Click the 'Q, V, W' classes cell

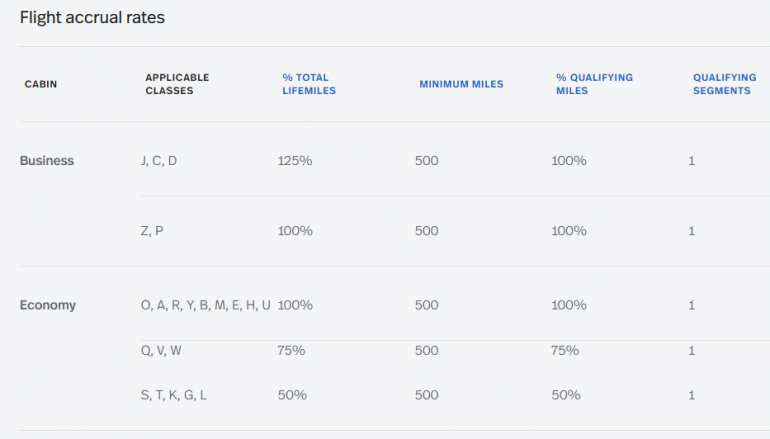tap(161, 350)
